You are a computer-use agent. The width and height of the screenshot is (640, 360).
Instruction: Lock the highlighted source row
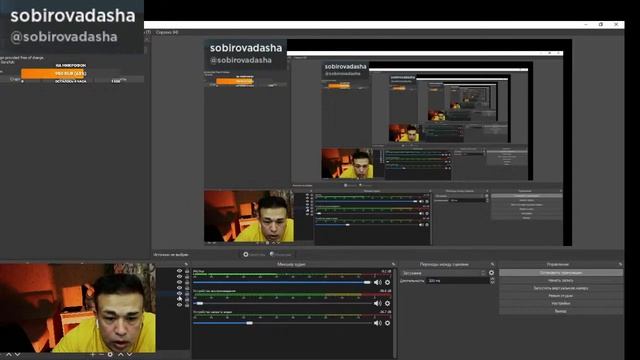tap(187, 293)
